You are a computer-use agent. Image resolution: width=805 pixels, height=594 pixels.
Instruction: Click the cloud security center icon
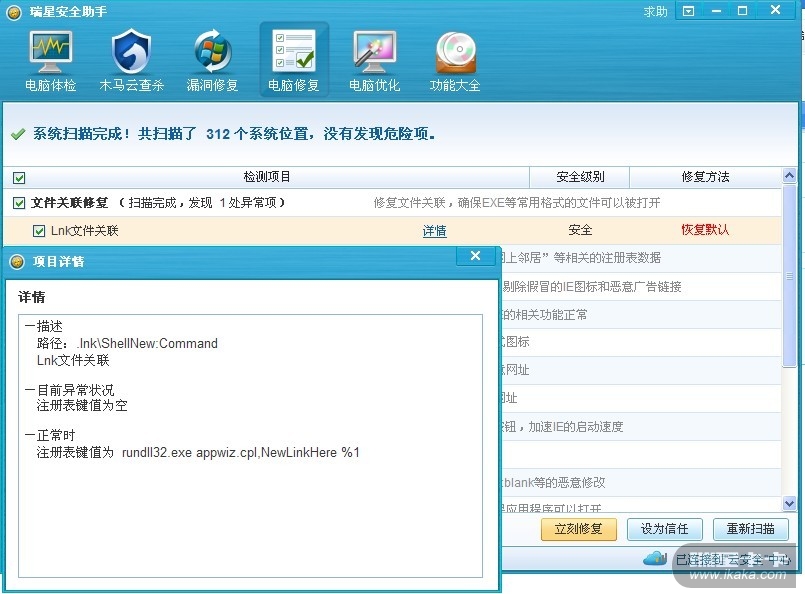point(655,558)
